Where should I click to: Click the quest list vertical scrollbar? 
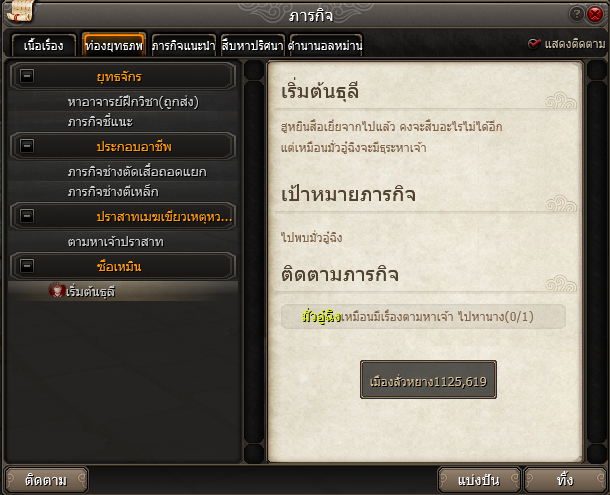coord(254,262)
